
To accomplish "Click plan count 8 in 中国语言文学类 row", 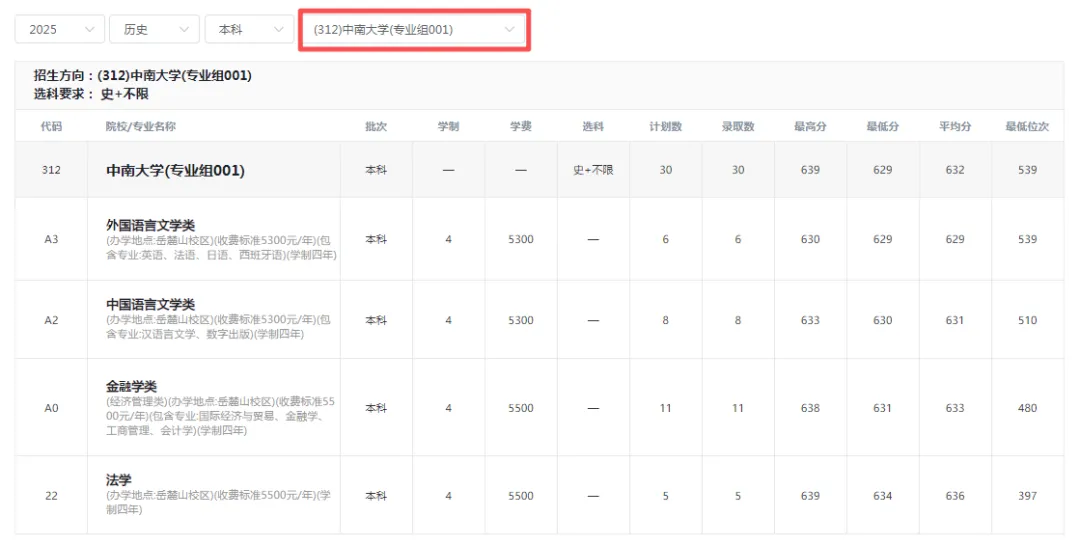I will (x=665, y=320).
